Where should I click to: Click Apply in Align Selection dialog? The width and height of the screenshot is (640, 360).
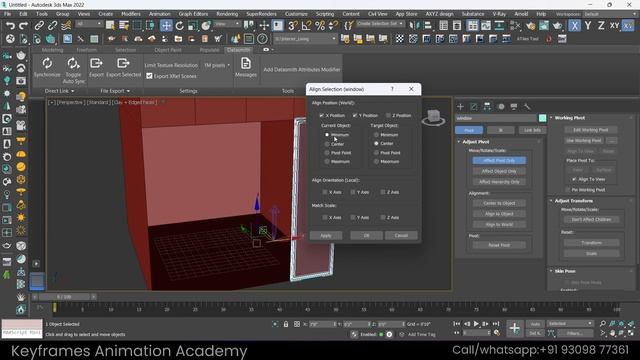click(x=326, y=236)
